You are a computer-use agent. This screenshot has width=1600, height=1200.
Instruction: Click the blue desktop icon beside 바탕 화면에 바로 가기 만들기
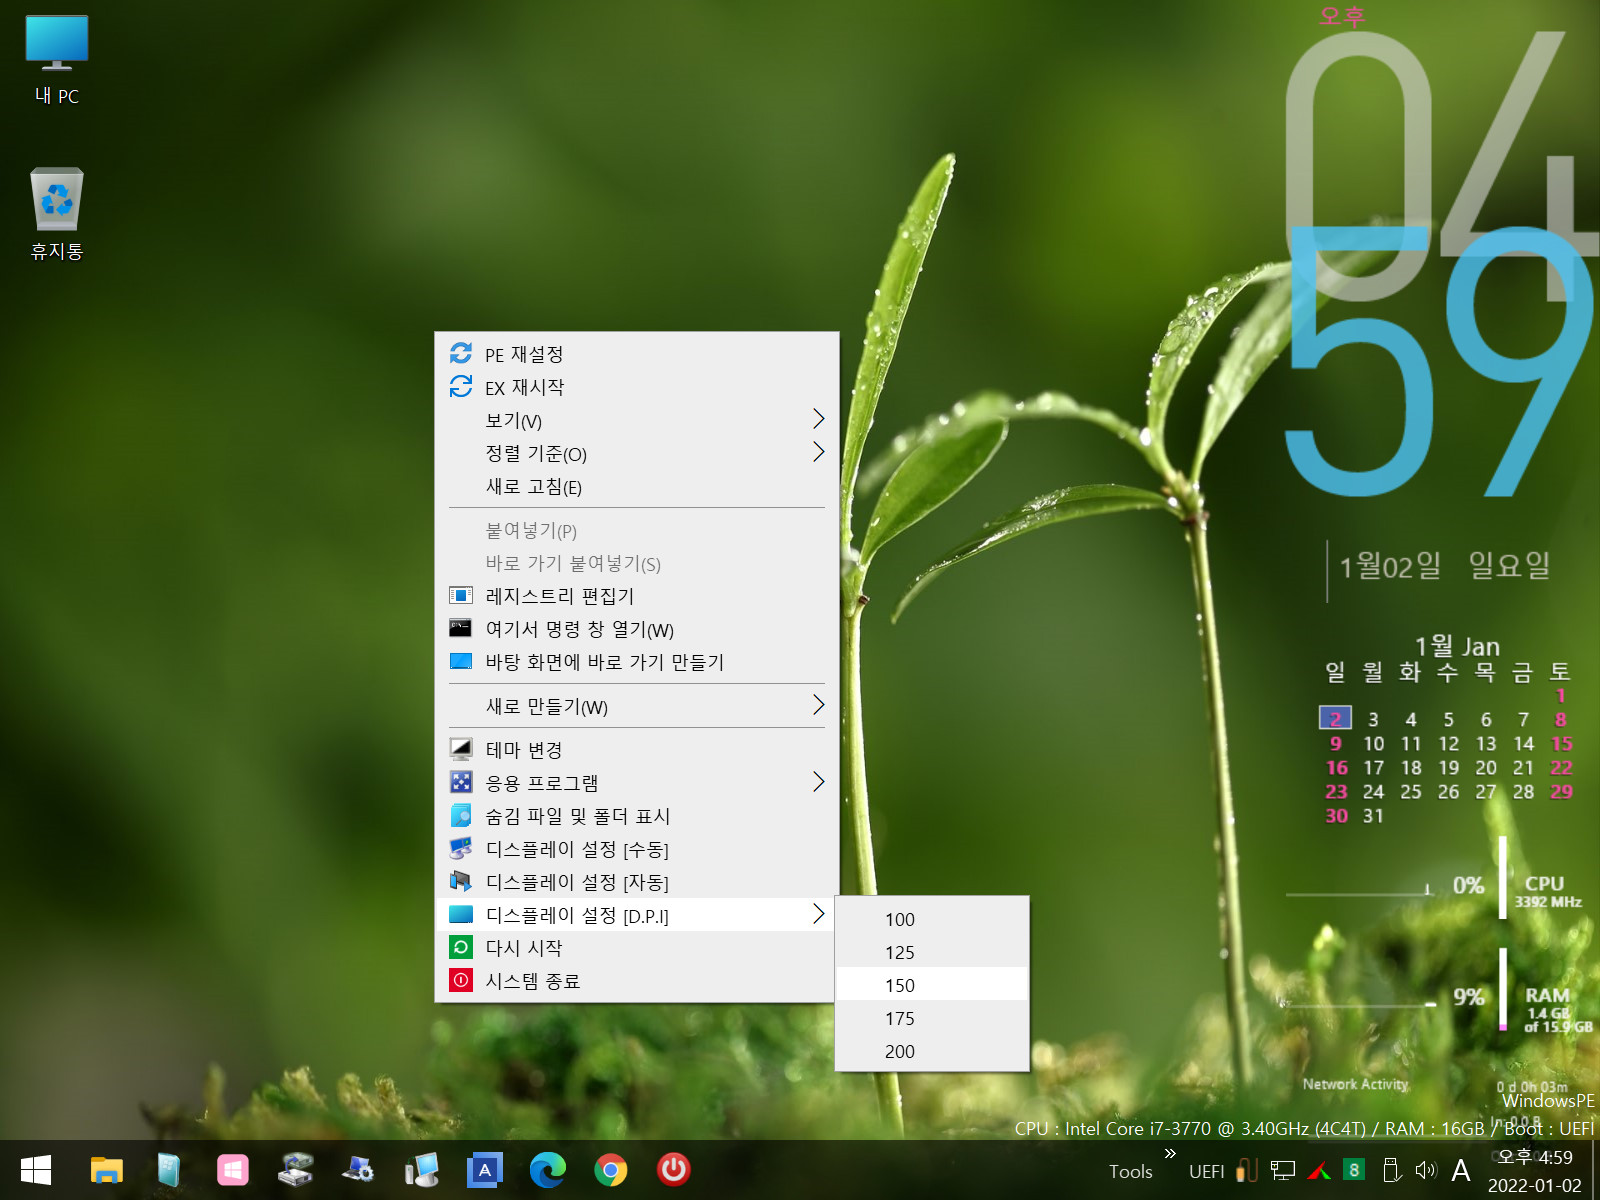tap(461, 661)
